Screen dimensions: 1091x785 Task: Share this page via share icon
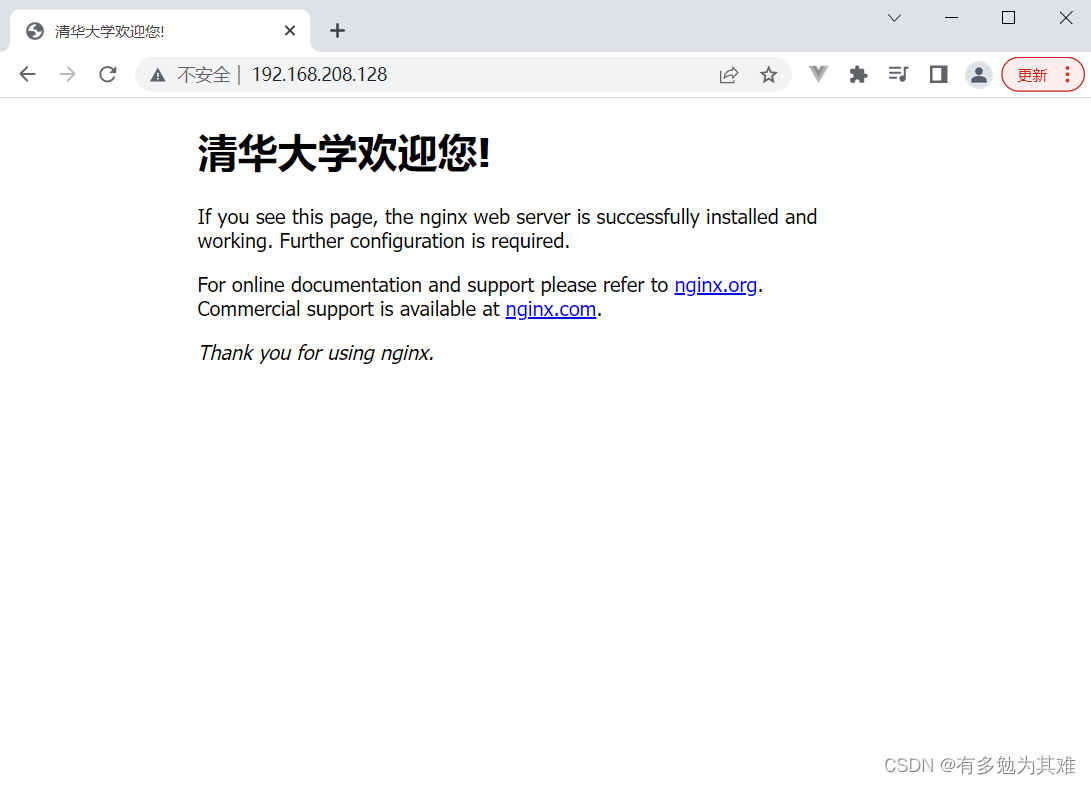coord(728,74)
